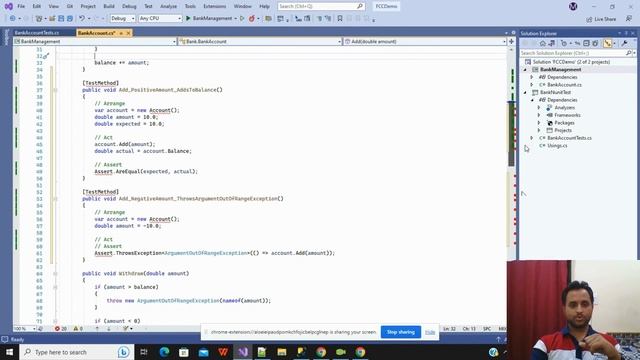Open the BankManagement project dropdown in navigation bar
Viewport: 640px width, 360px height.
point(95,41)
